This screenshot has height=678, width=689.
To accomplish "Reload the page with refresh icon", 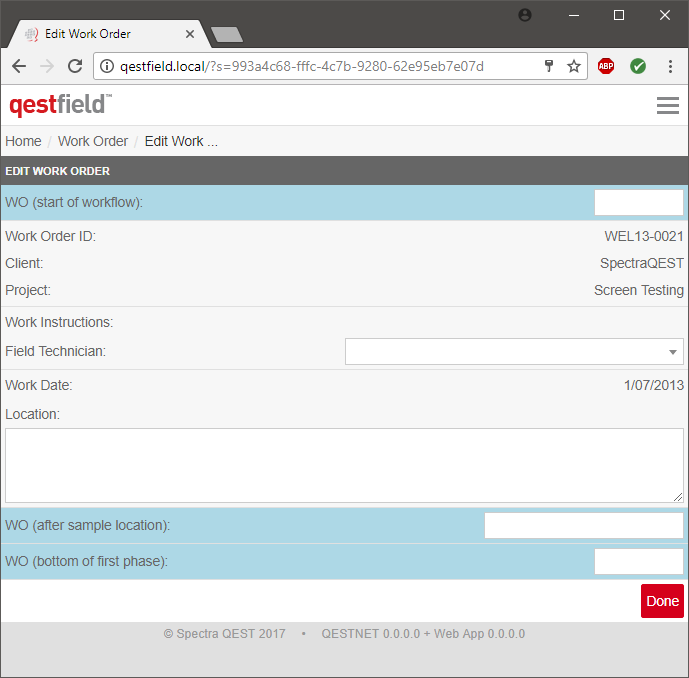I will [x=74, y=66].
